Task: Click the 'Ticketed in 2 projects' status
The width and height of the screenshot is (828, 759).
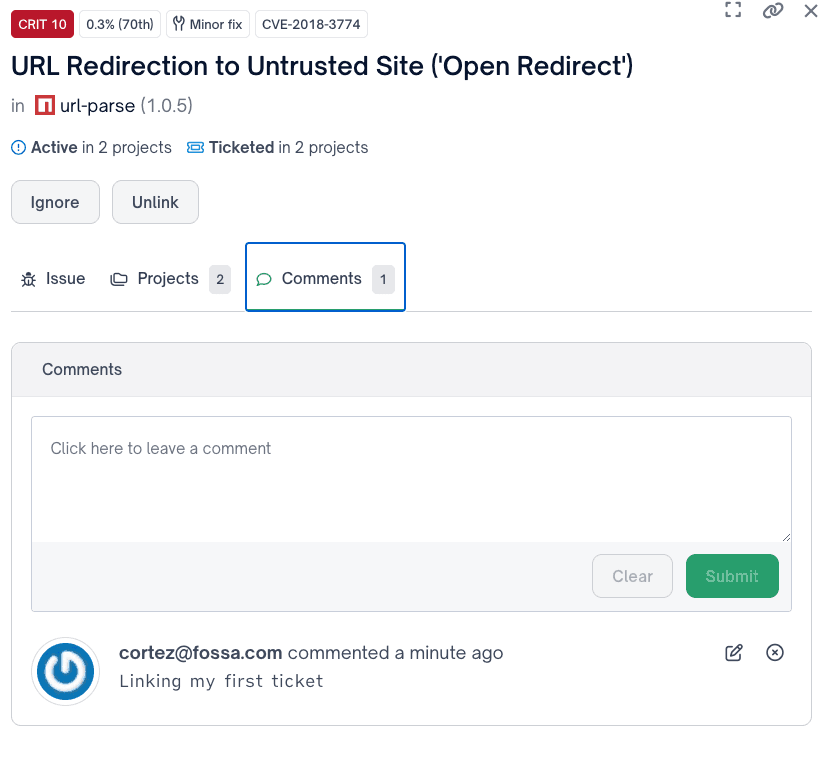Action: pos(278,147)
